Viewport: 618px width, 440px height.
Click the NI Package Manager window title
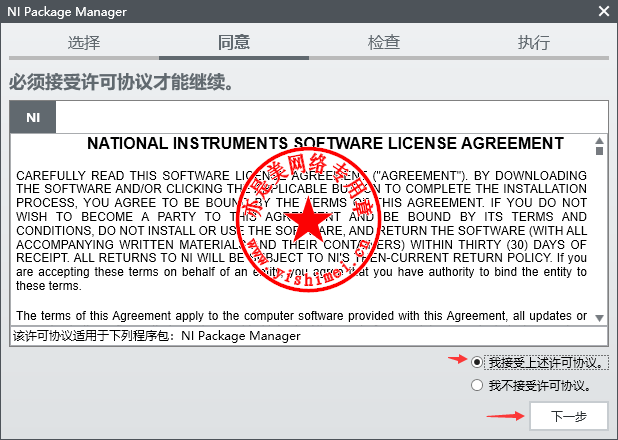tap(67, 12)
